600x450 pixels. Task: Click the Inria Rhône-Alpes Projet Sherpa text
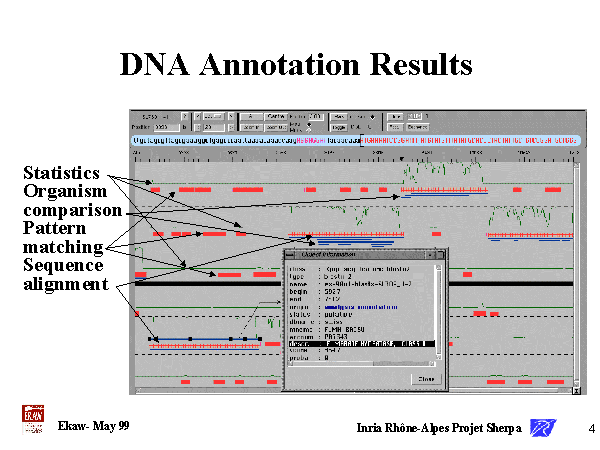(439, 428)
